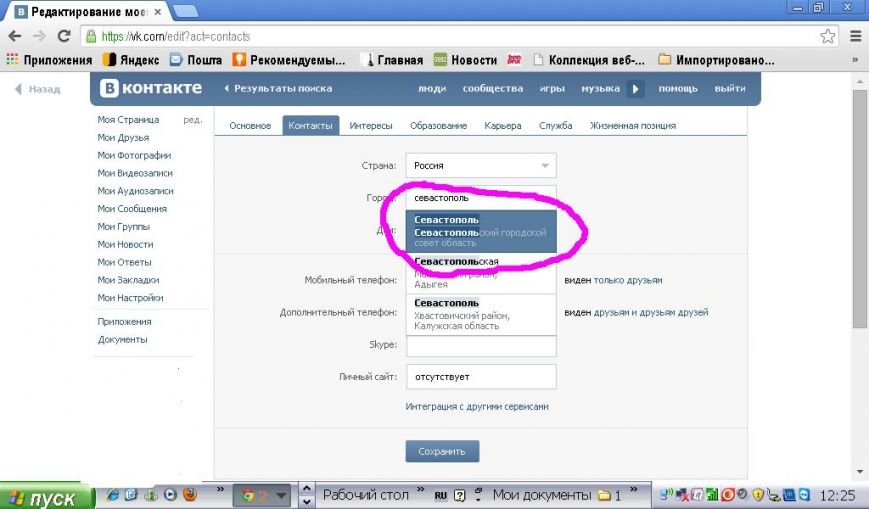Select the Севастопольская Адыгея suggestion

click(480, 273)
